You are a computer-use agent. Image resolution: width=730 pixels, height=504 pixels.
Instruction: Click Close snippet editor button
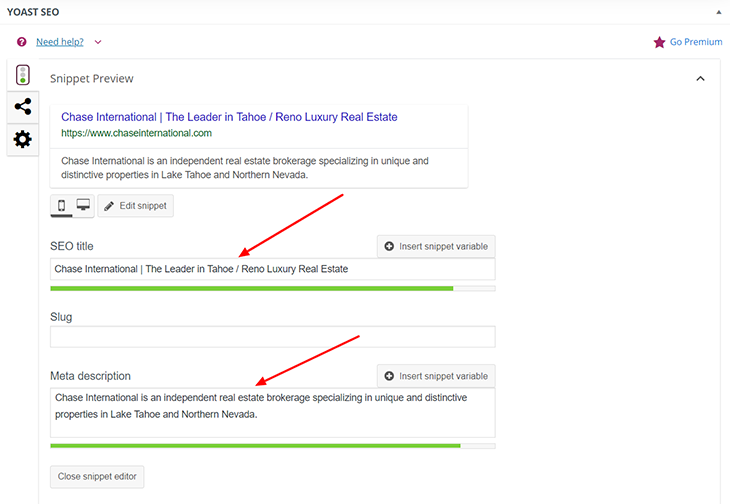tap(97, 477)
